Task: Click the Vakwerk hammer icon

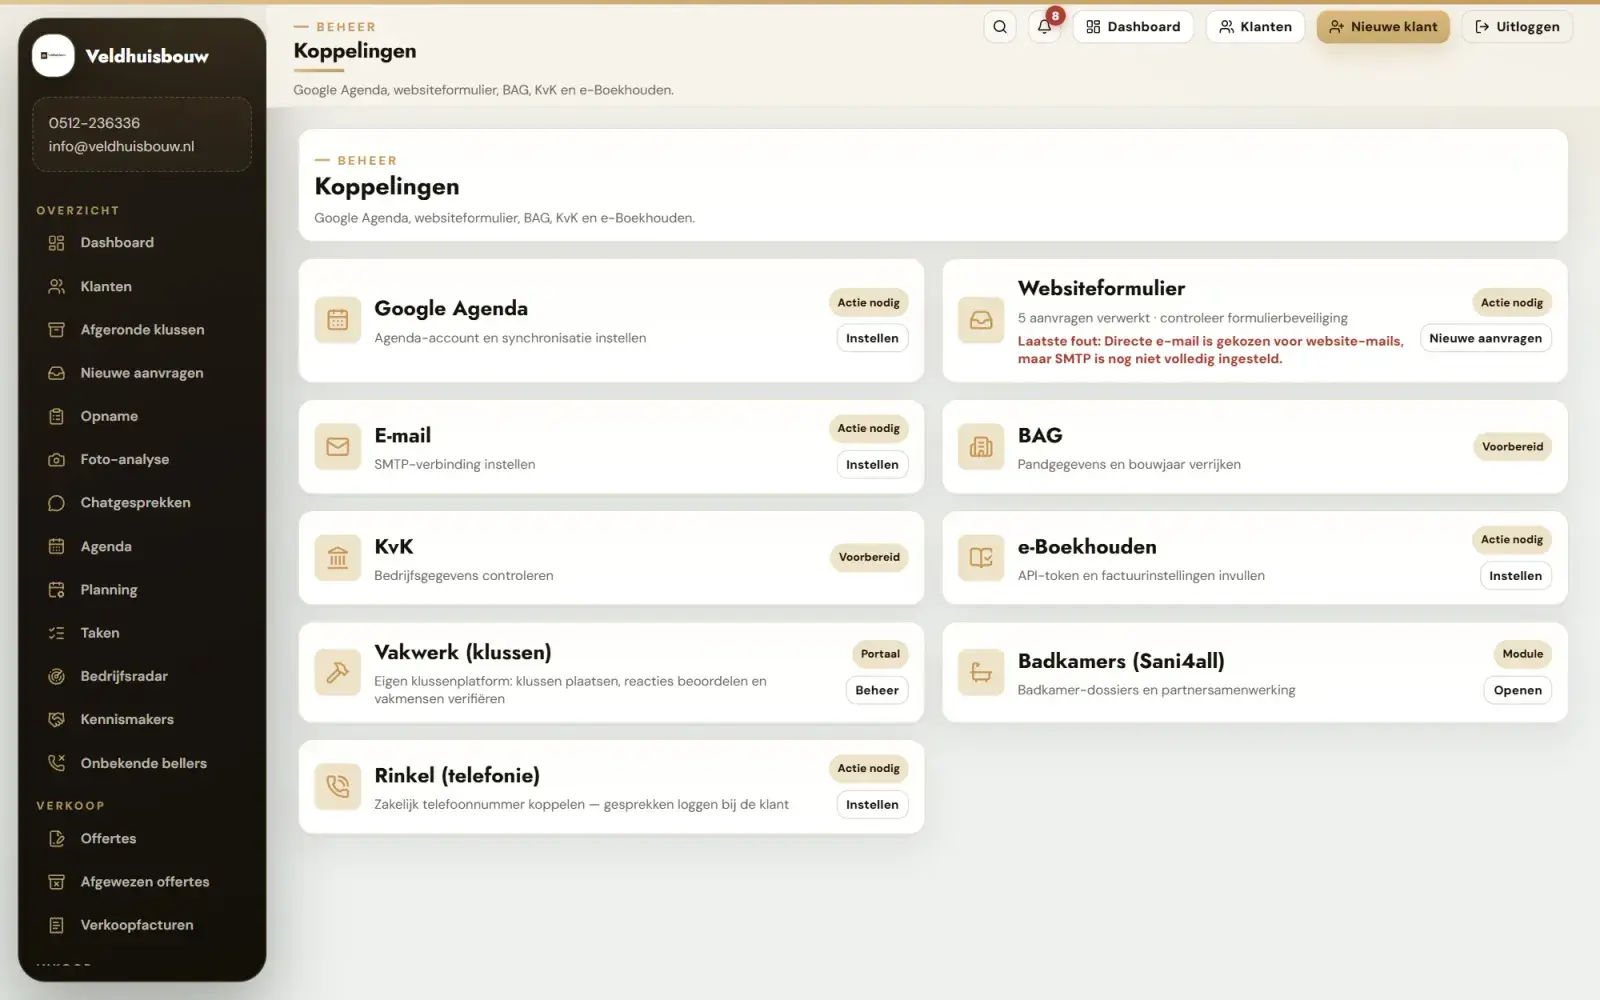Action: click(338, 672)
